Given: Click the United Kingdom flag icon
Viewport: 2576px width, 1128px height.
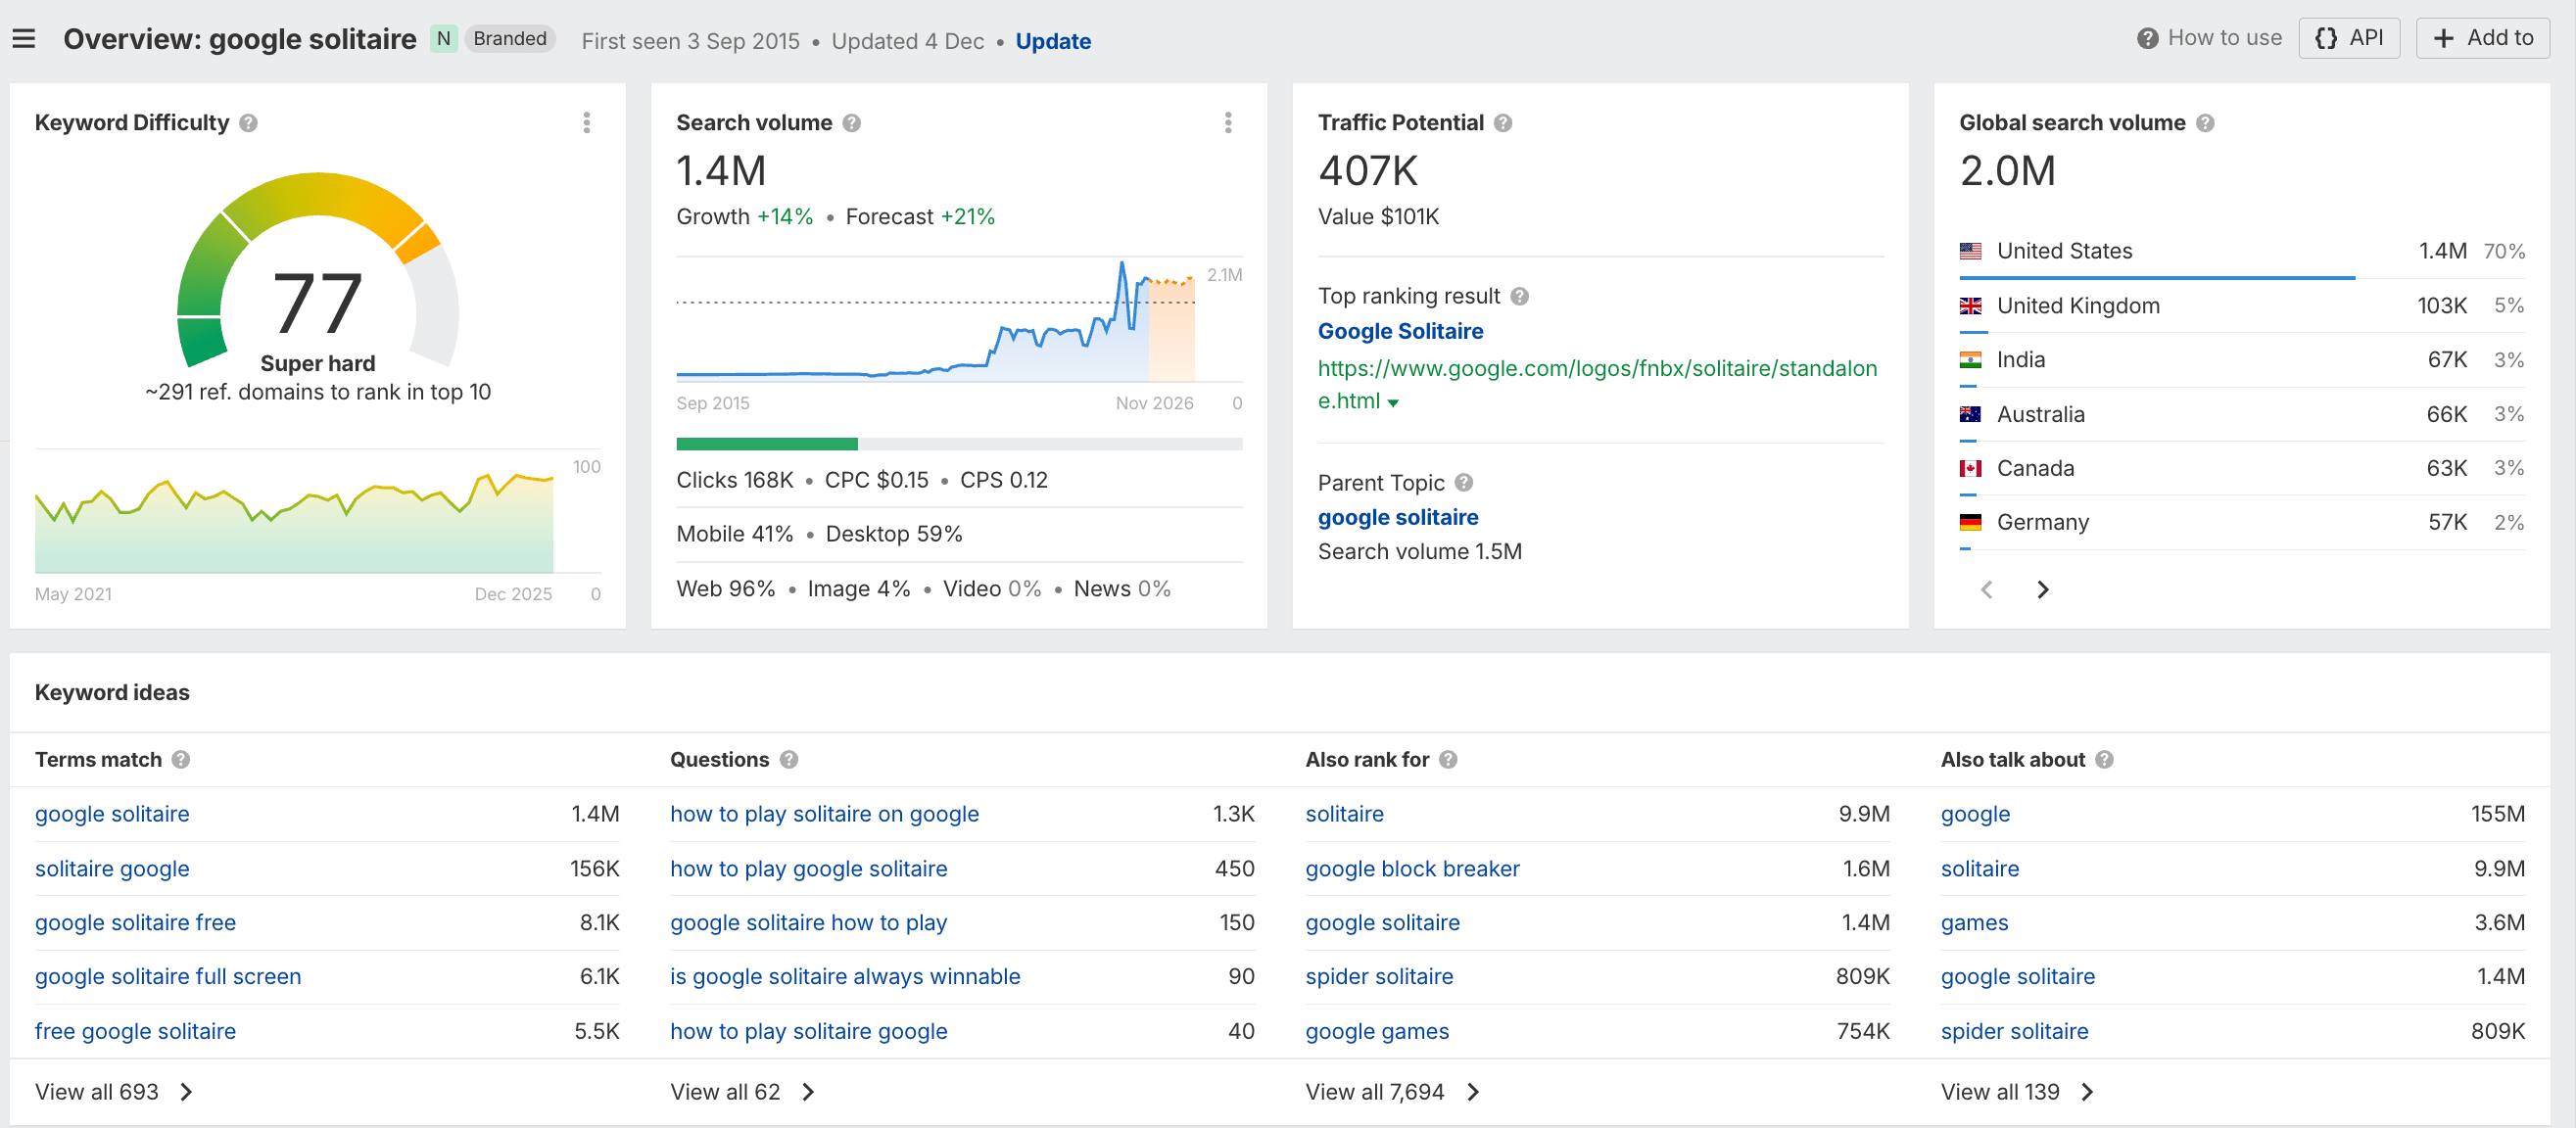Looking at the screenshot, I should 1970,306.
